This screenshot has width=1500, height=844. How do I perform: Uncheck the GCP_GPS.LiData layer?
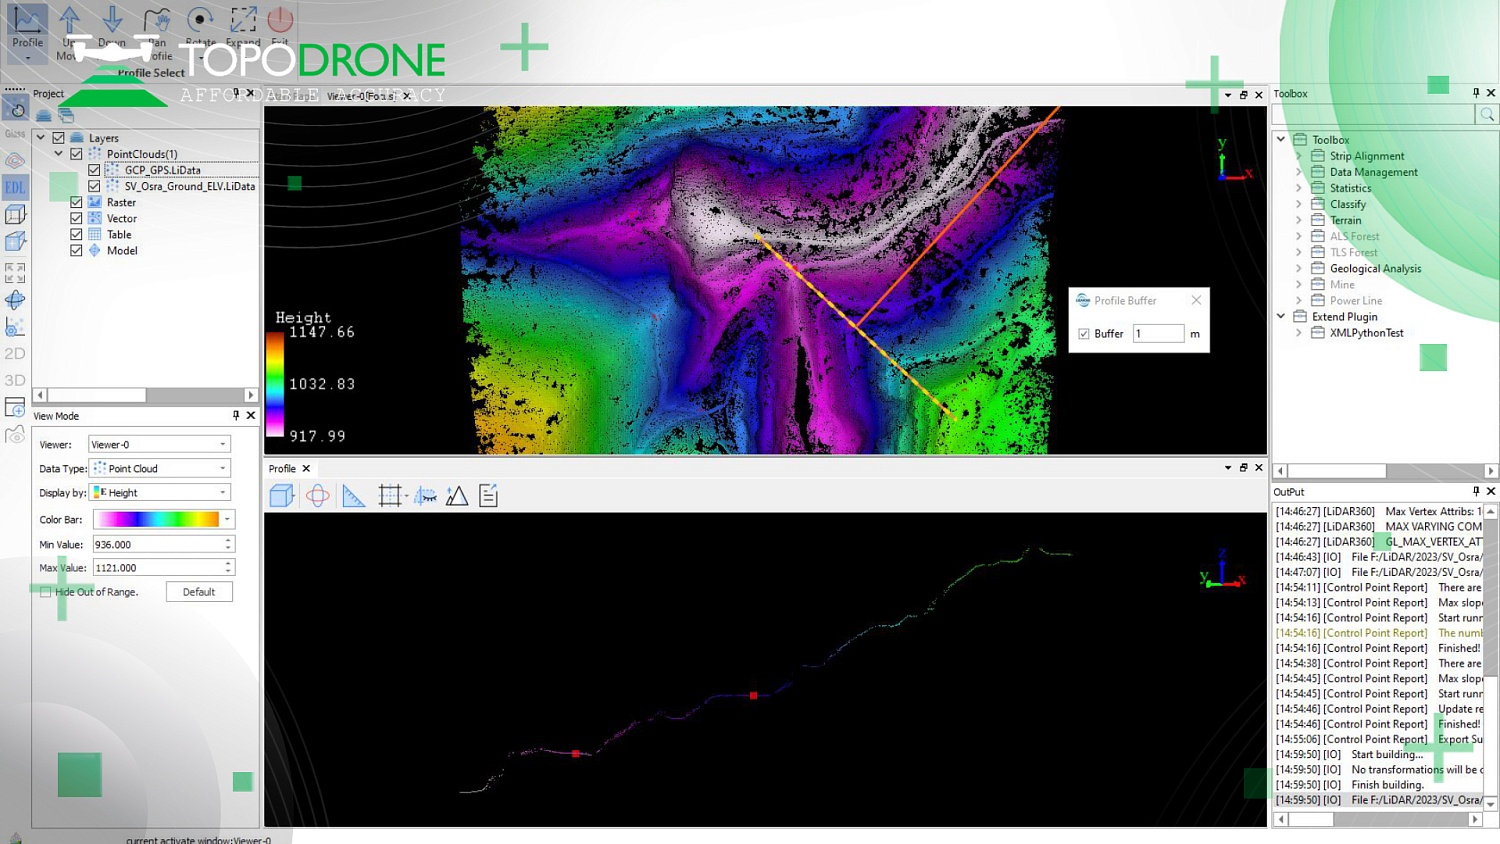tap(92, 170)
